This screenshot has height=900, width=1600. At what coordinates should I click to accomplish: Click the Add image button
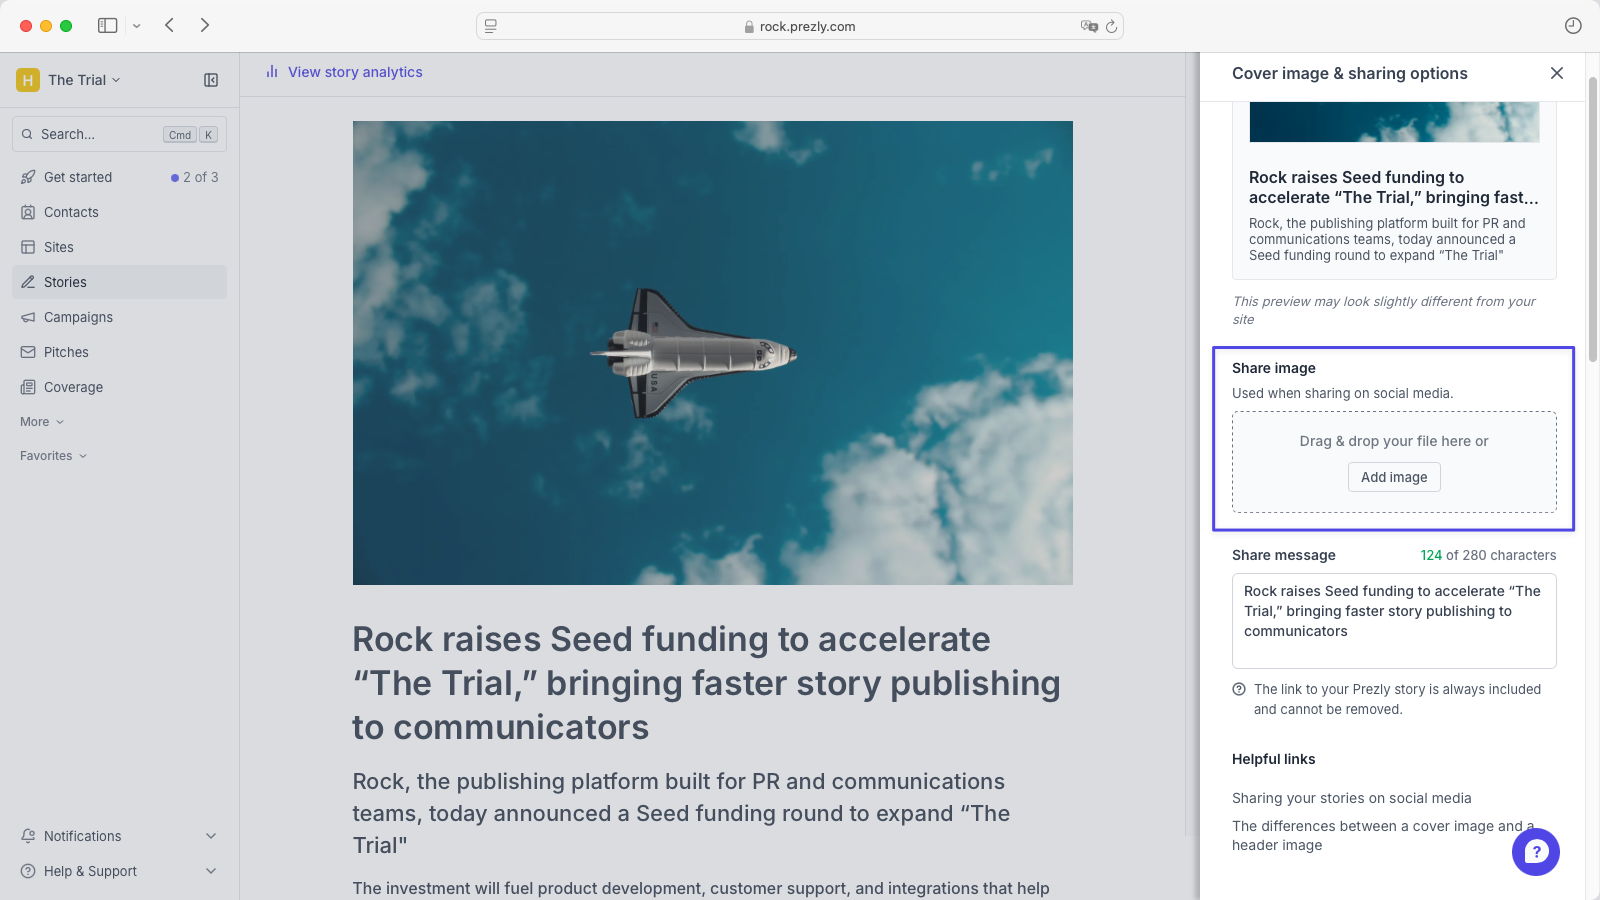coord(1394,477)
